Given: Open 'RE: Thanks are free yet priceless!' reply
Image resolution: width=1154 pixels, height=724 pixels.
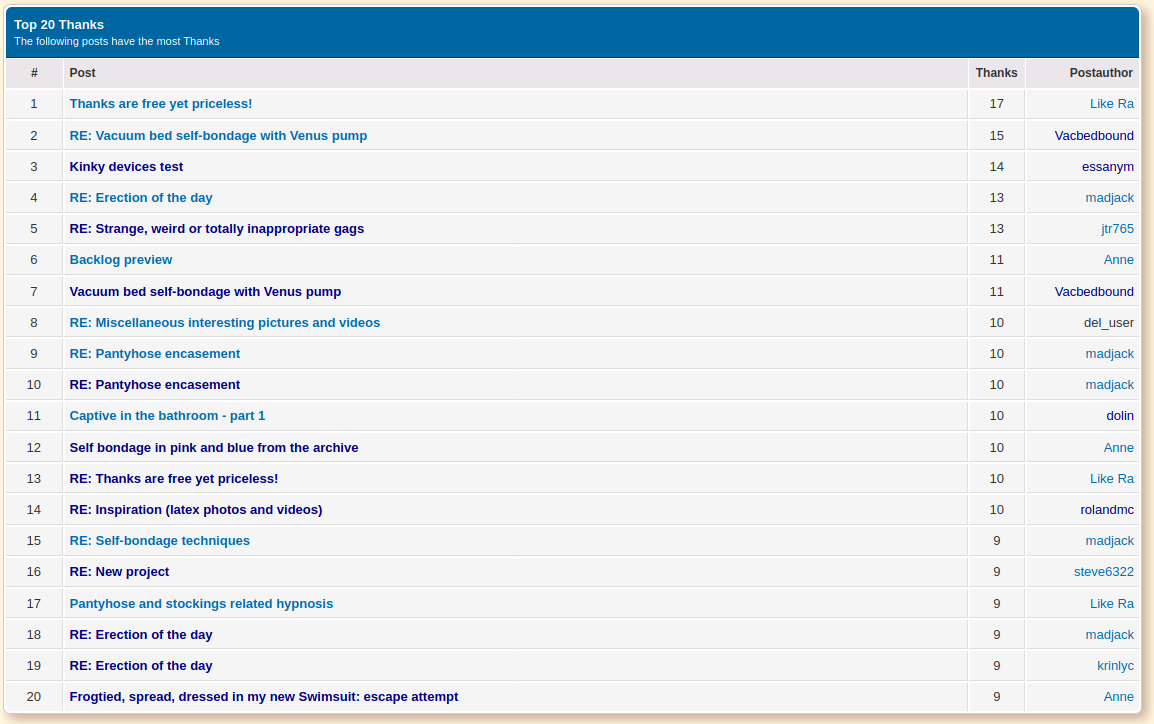Looking at the screenshot, I should [x=173, y=479].
